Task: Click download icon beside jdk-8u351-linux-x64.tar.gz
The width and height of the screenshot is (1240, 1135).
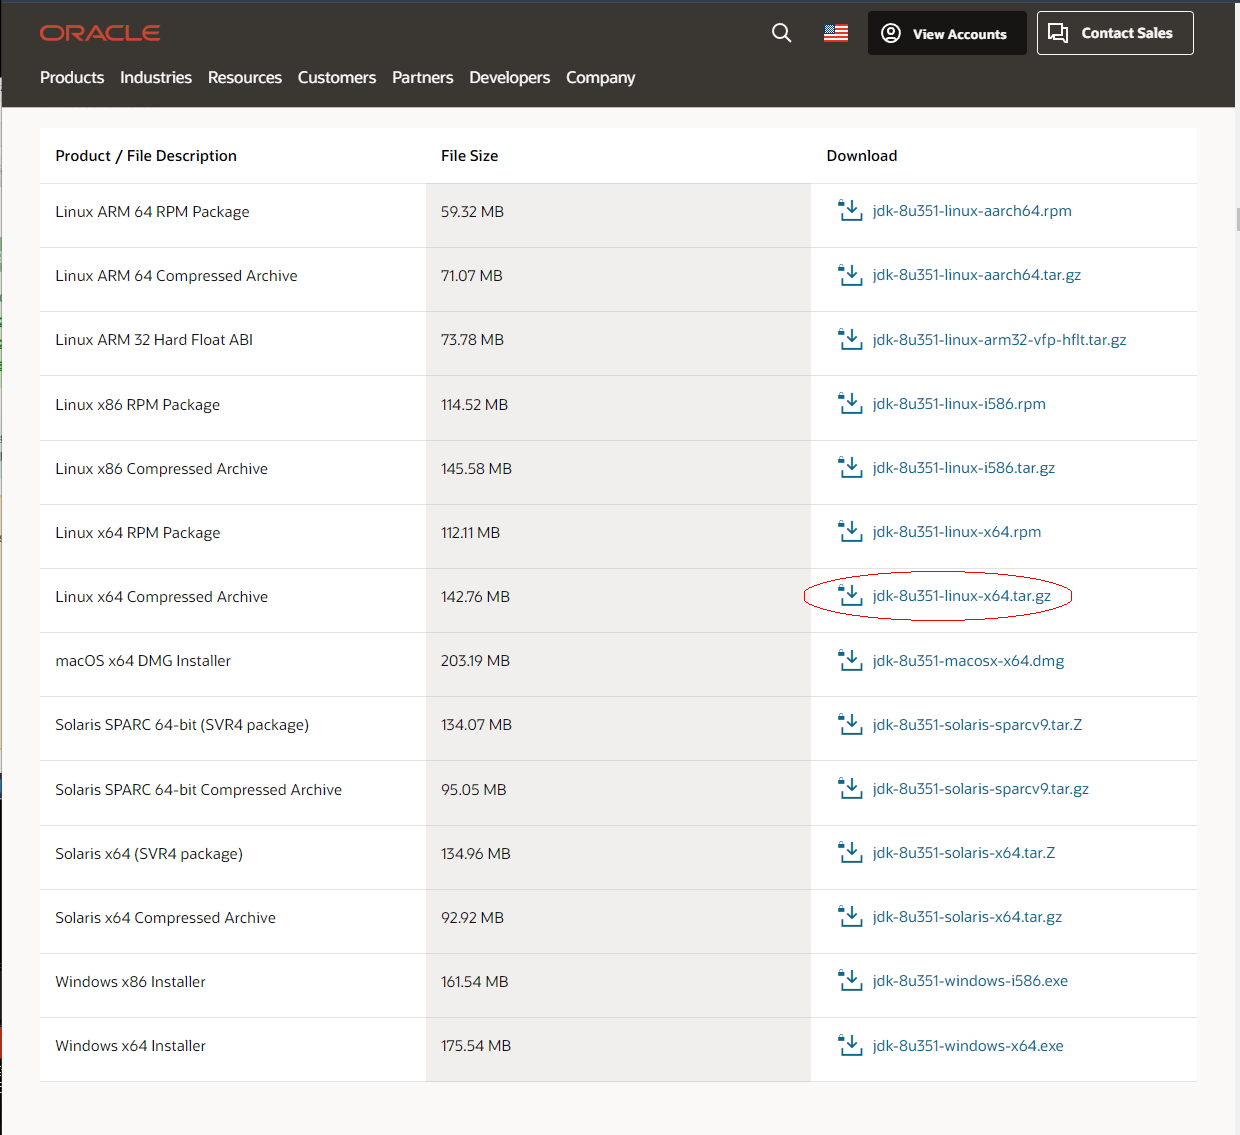Action: pos(850,596)
